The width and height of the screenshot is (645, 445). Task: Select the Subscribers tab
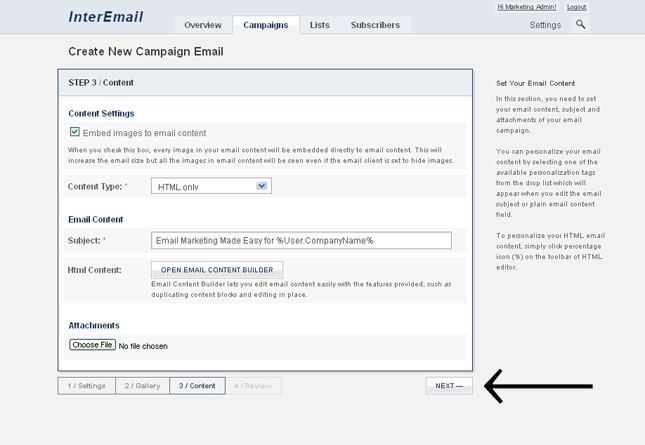coord(375,25)
